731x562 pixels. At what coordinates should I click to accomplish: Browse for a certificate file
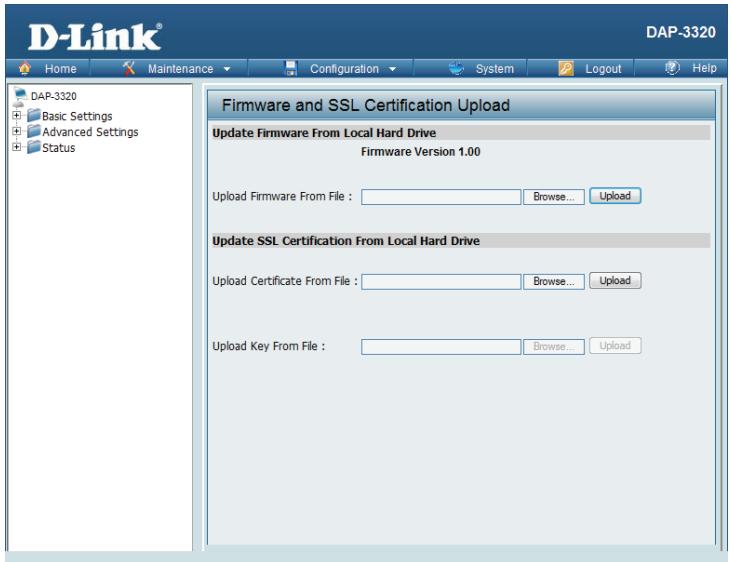[554, 282]
